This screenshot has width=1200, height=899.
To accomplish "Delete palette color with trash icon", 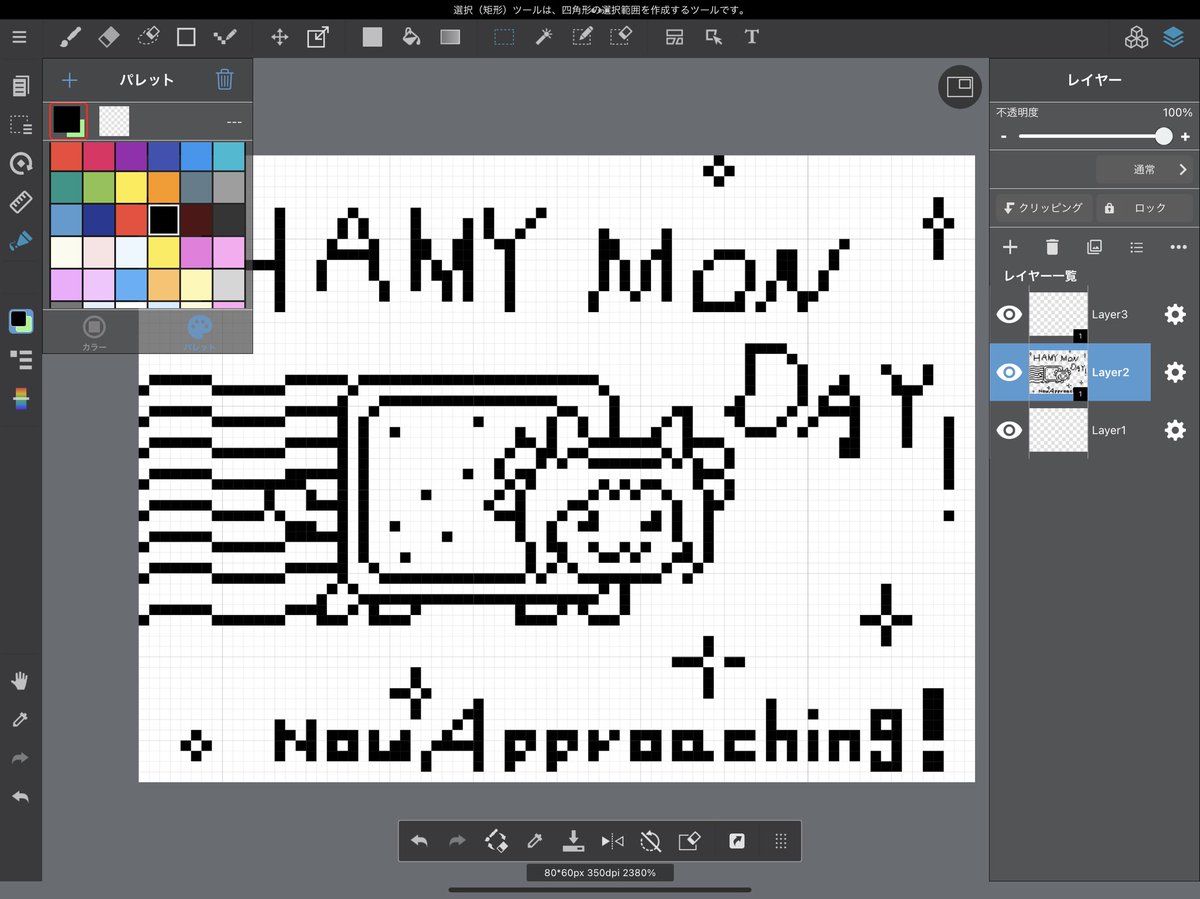I will pos(225,80).
